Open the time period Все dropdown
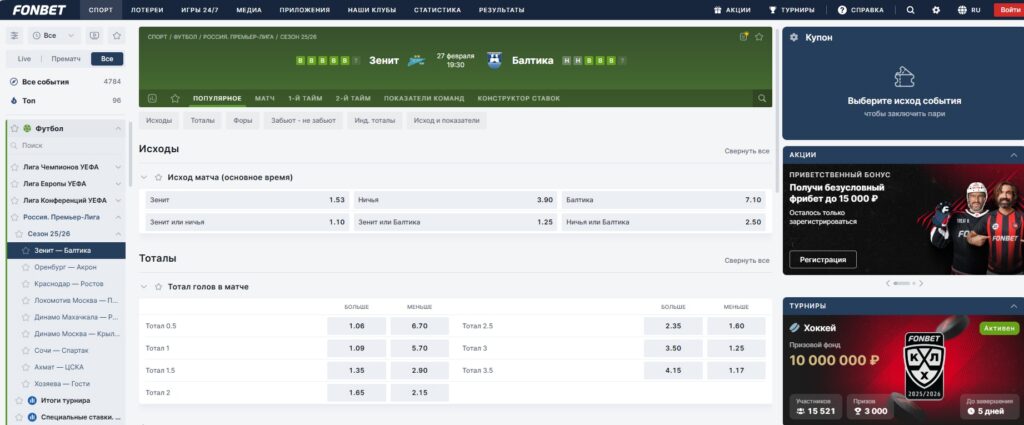1024x425 pixels. pos(54,35)
